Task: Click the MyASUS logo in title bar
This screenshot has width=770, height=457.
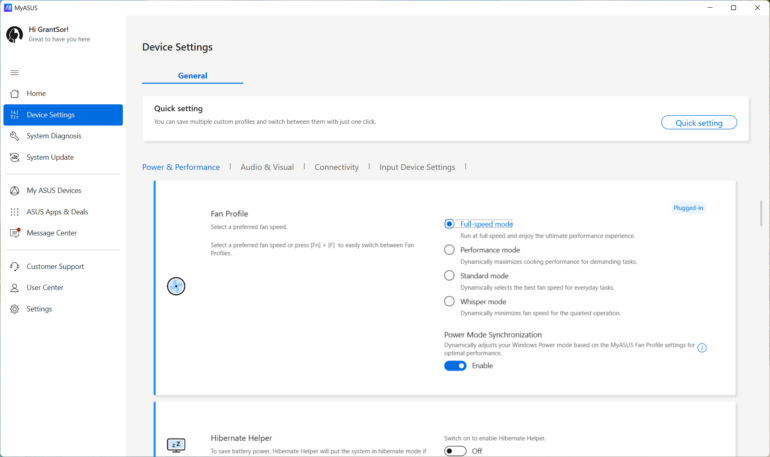Action: (x=8, y=8)
